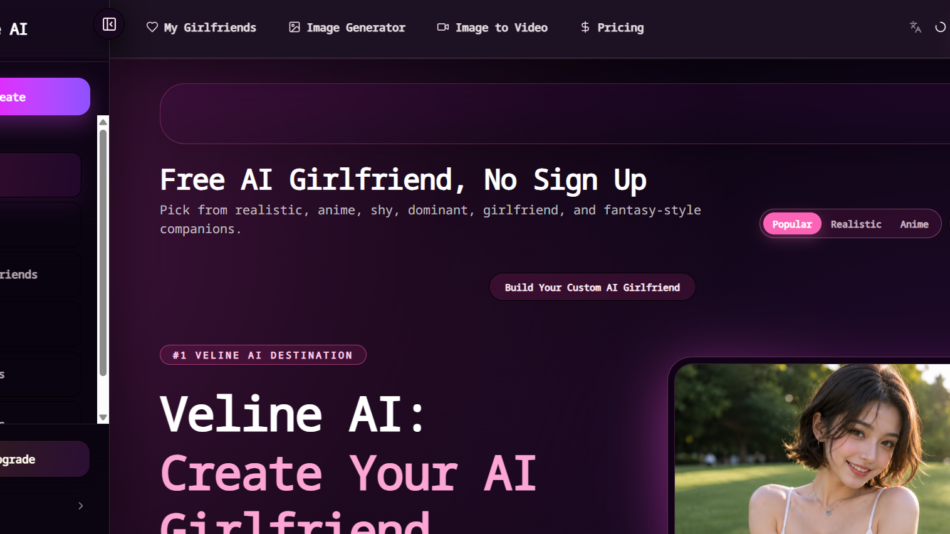The image size is (950, 534).
Task: Select the Popular filter tab
Action: click(x=791, y=224)
